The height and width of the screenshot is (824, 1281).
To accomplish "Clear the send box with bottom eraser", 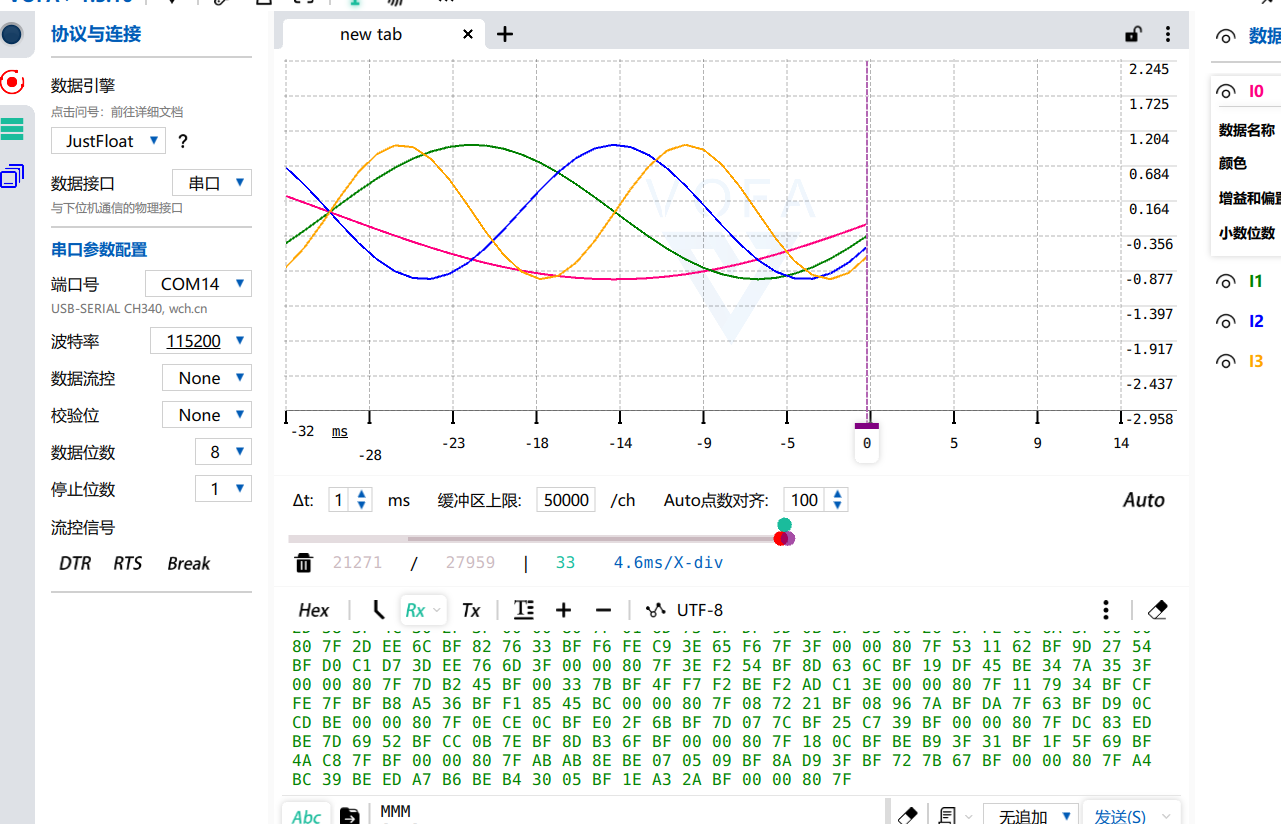I will pos(907,815).
